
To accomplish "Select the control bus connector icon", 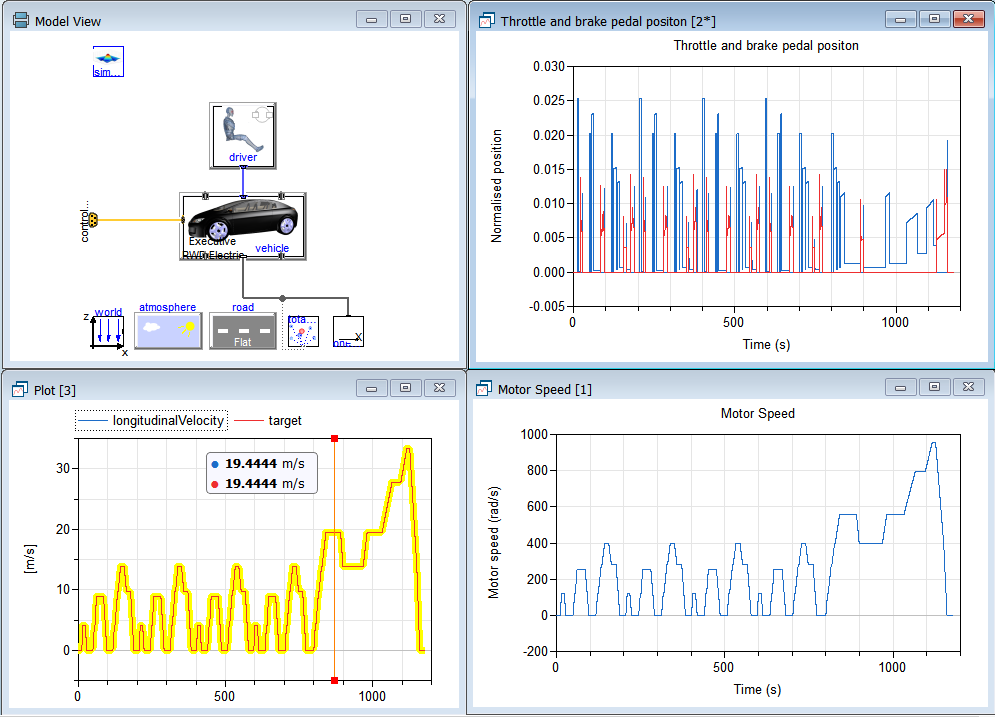I will (93, 220).
